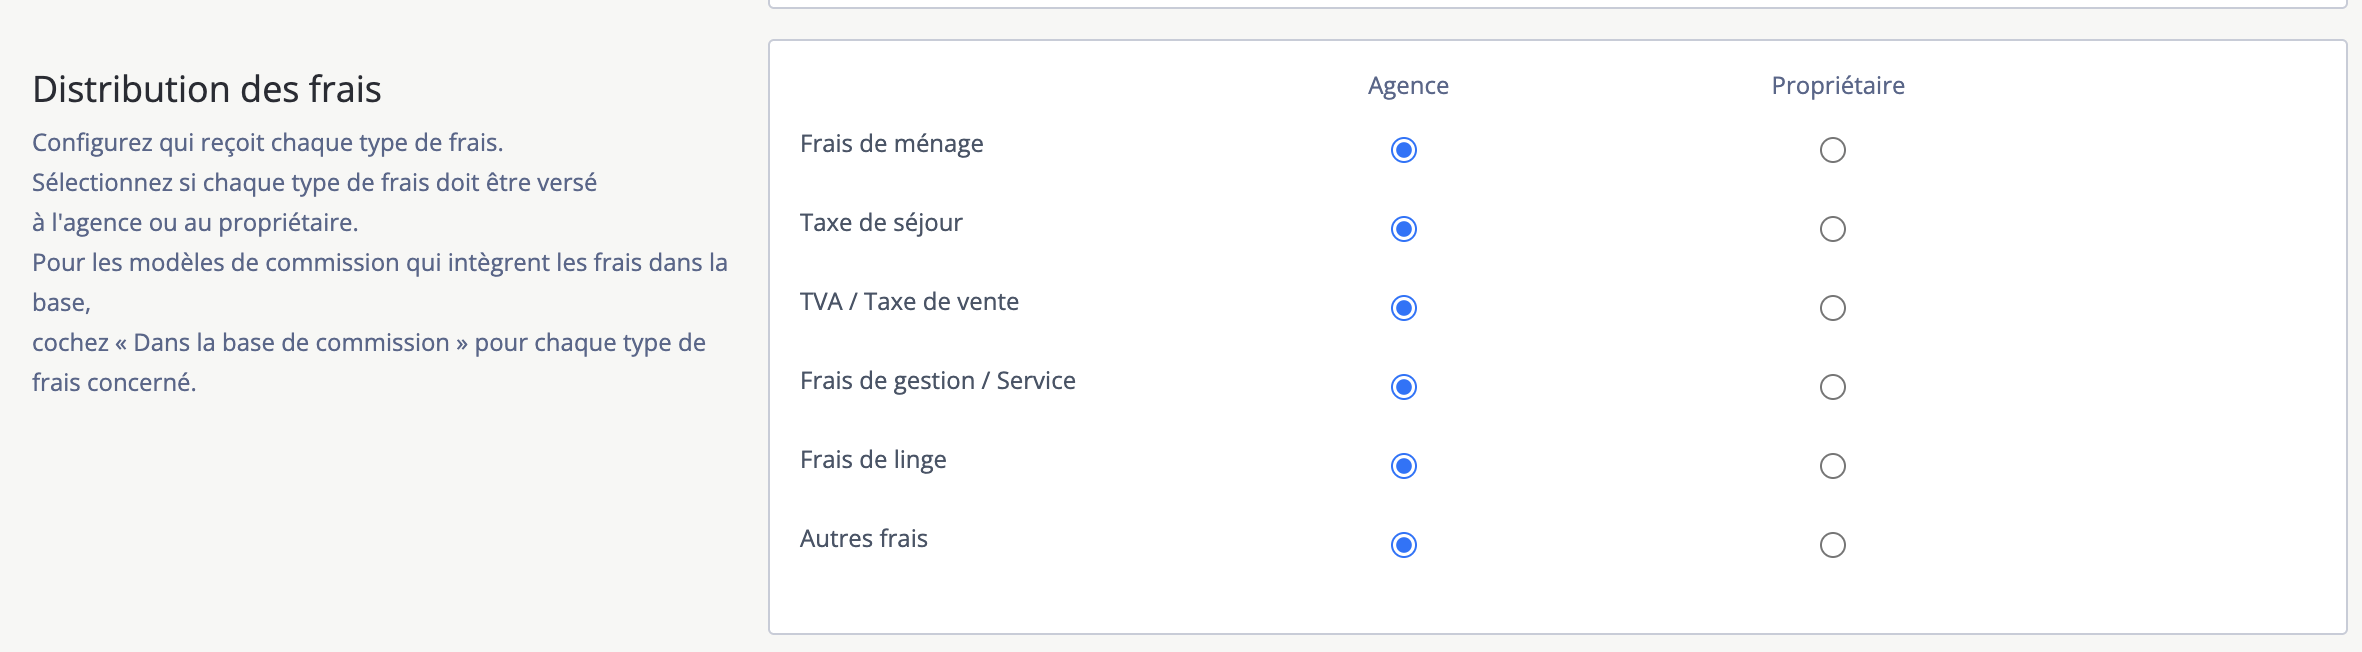Viewport: 2362px width, 652px height.
Task: Select Propriétaire for Frais de ménage
Action: coord(1833,150)
